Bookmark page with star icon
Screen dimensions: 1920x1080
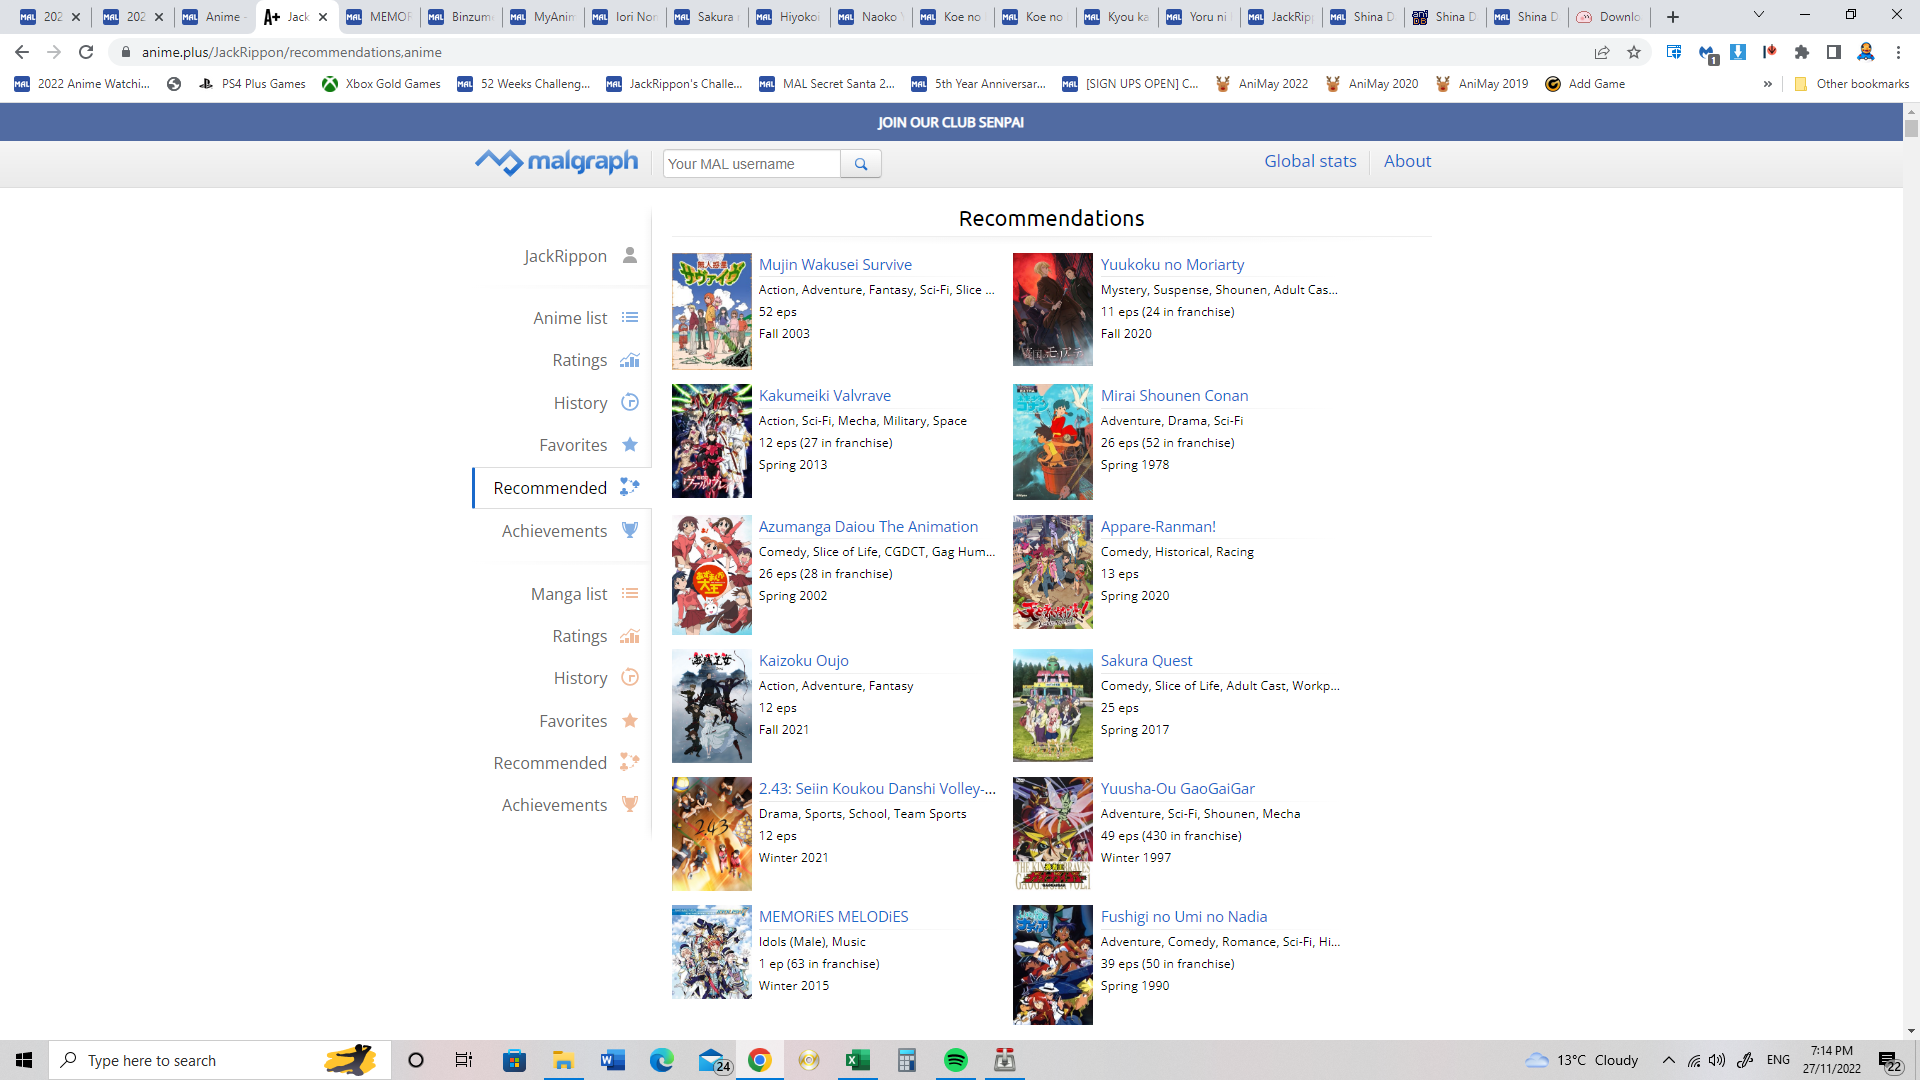(x=1634, y=52)
